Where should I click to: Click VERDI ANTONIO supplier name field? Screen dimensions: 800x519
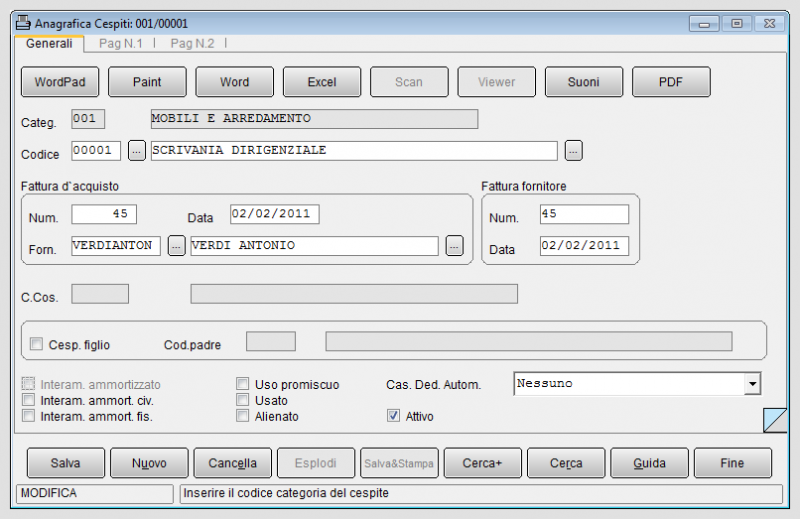click(314, 245)
